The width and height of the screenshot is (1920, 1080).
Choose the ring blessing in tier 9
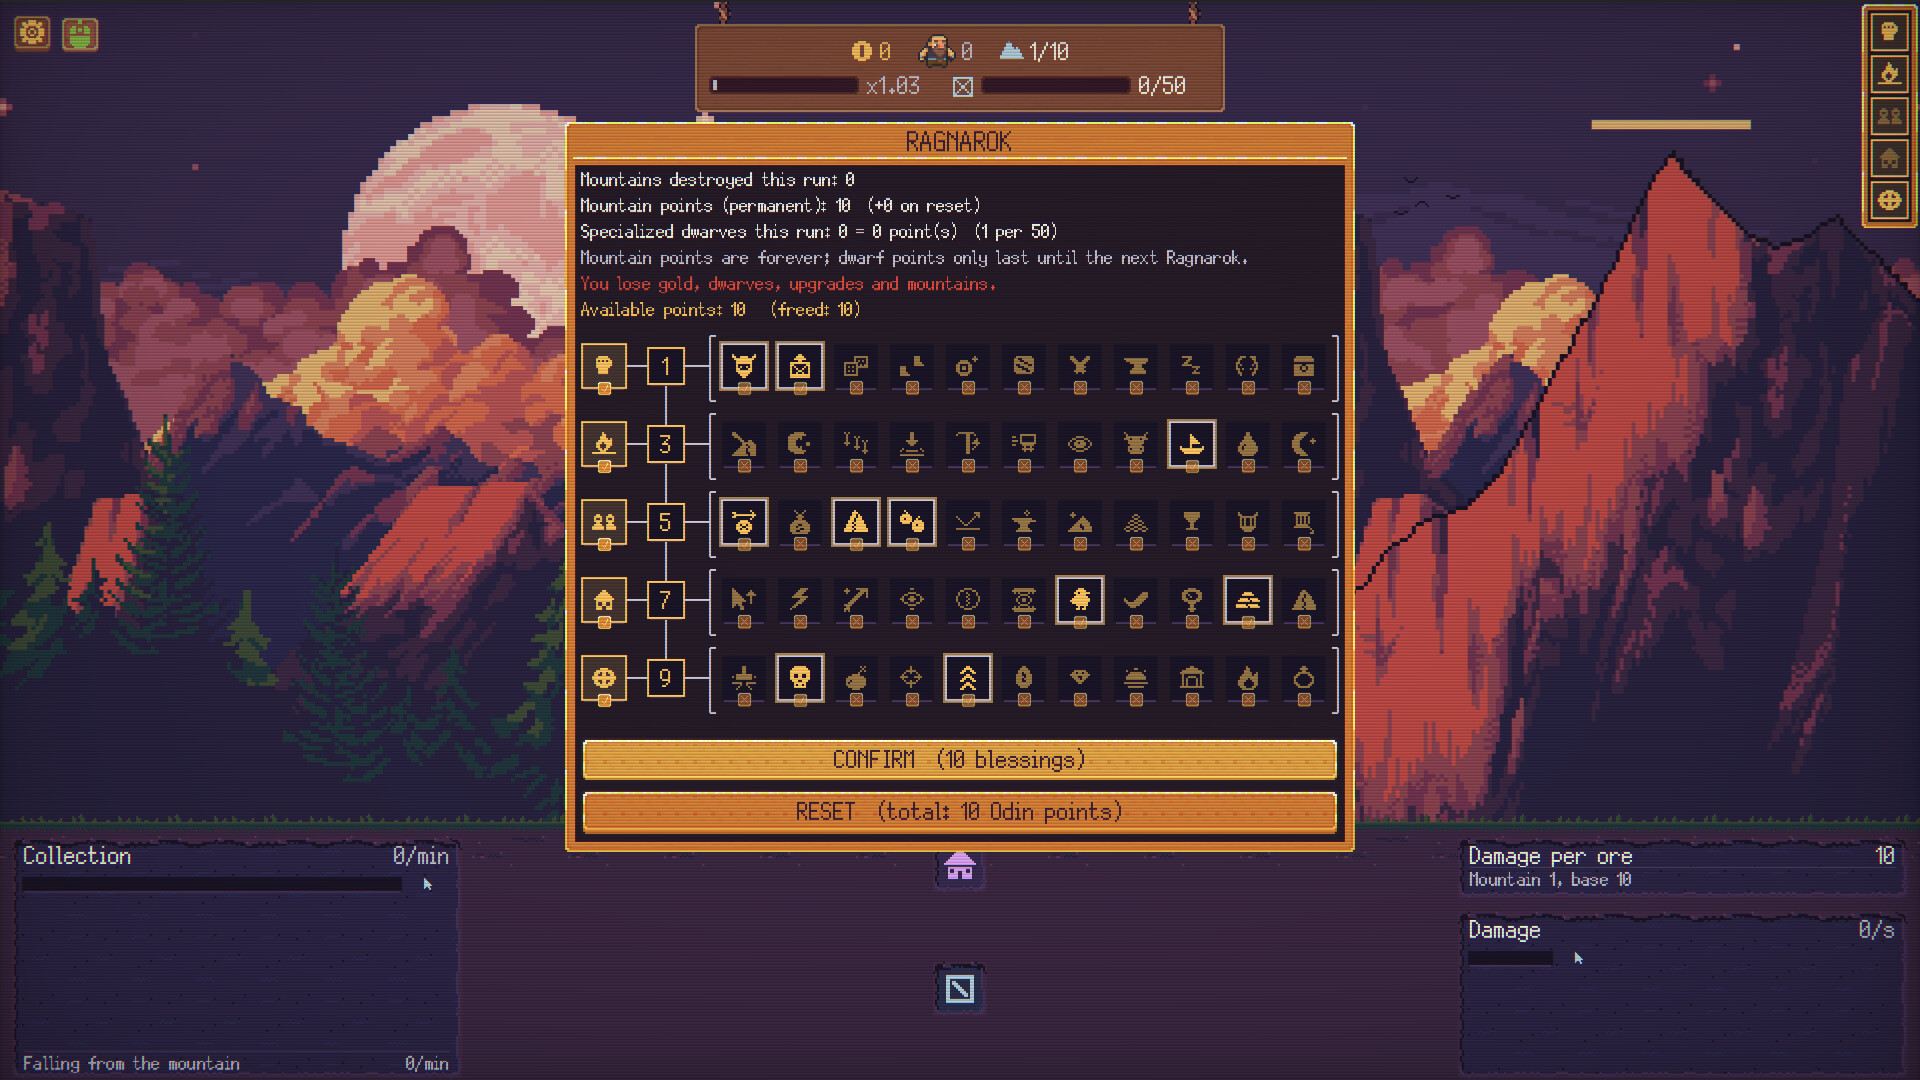click(x=1304, y=678)
